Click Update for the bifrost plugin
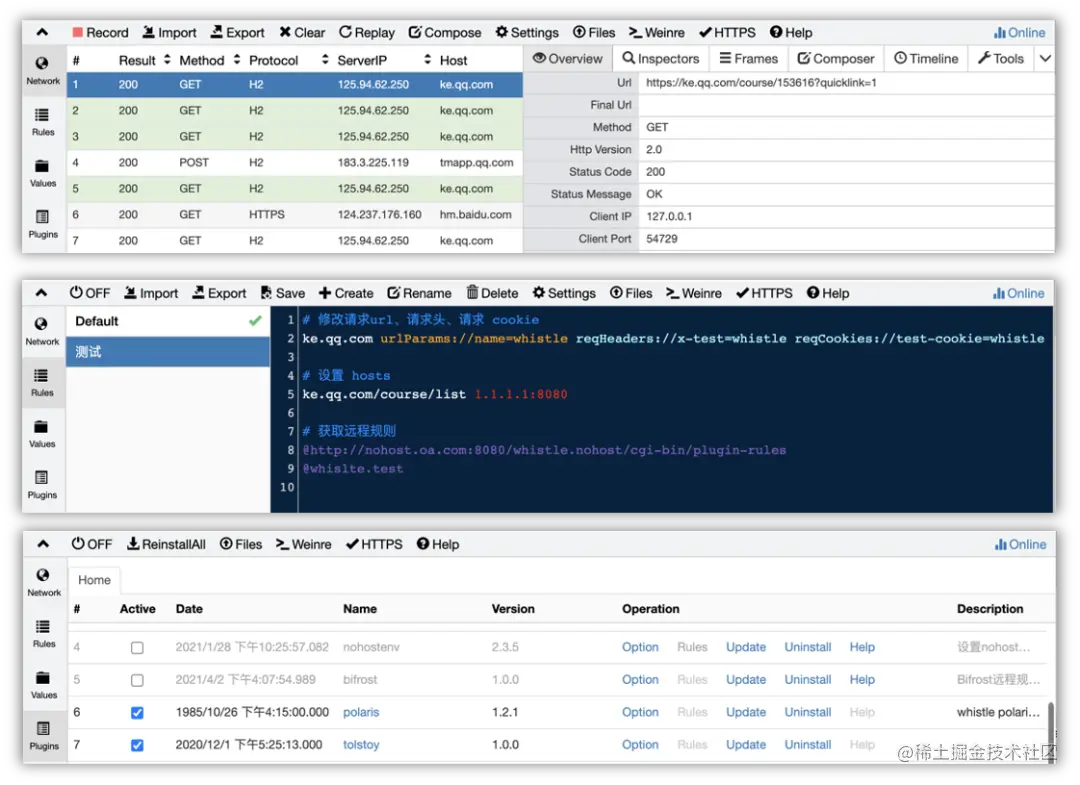1080x785 pixels. click(746, 680)
